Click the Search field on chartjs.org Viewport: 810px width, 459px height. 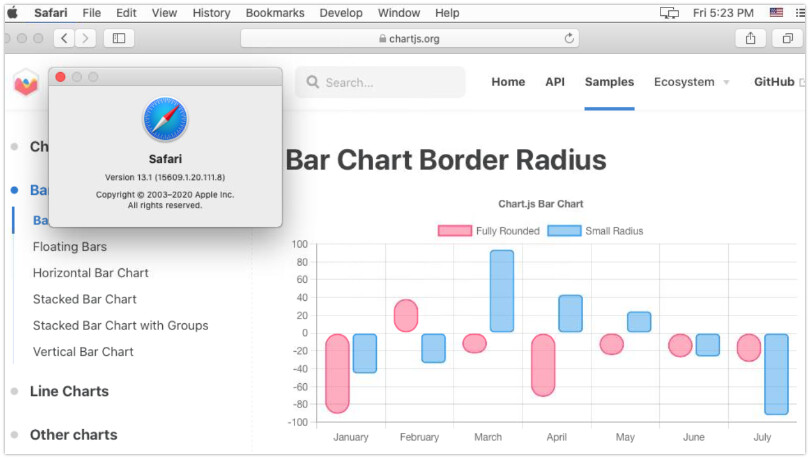pos(380,82)
